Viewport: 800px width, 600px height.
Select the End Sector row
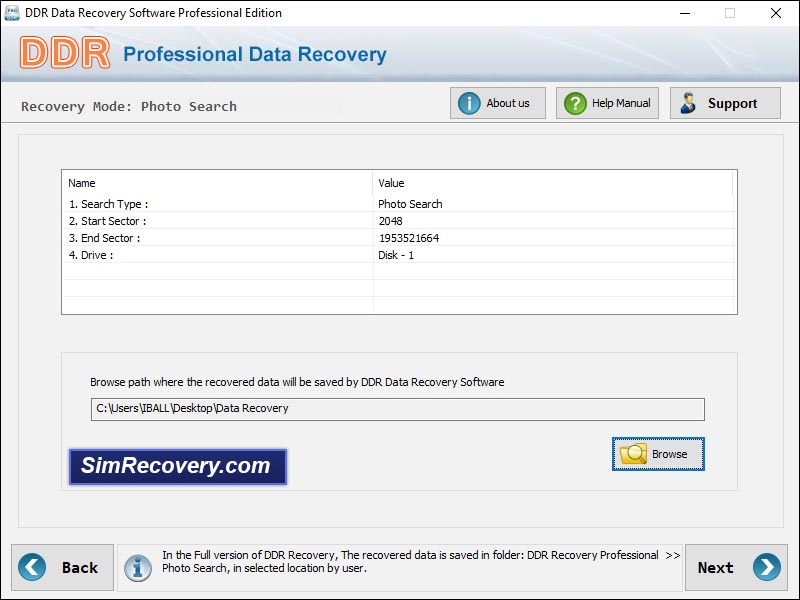click(x=399, y=238)
